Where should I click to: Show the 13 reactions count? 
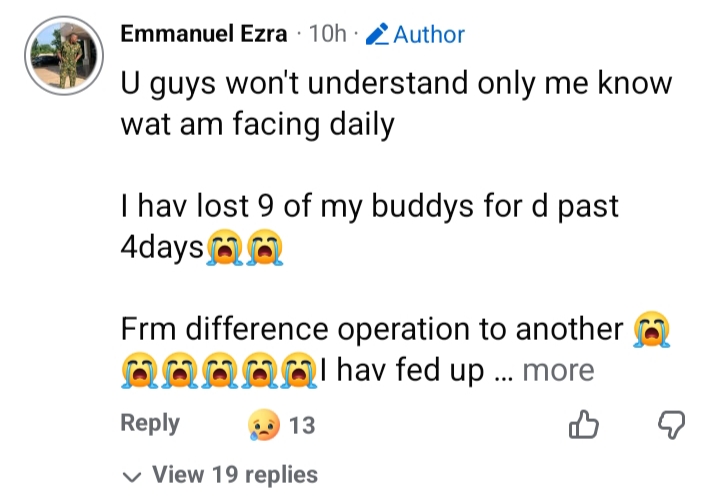(x=301, y=426)
